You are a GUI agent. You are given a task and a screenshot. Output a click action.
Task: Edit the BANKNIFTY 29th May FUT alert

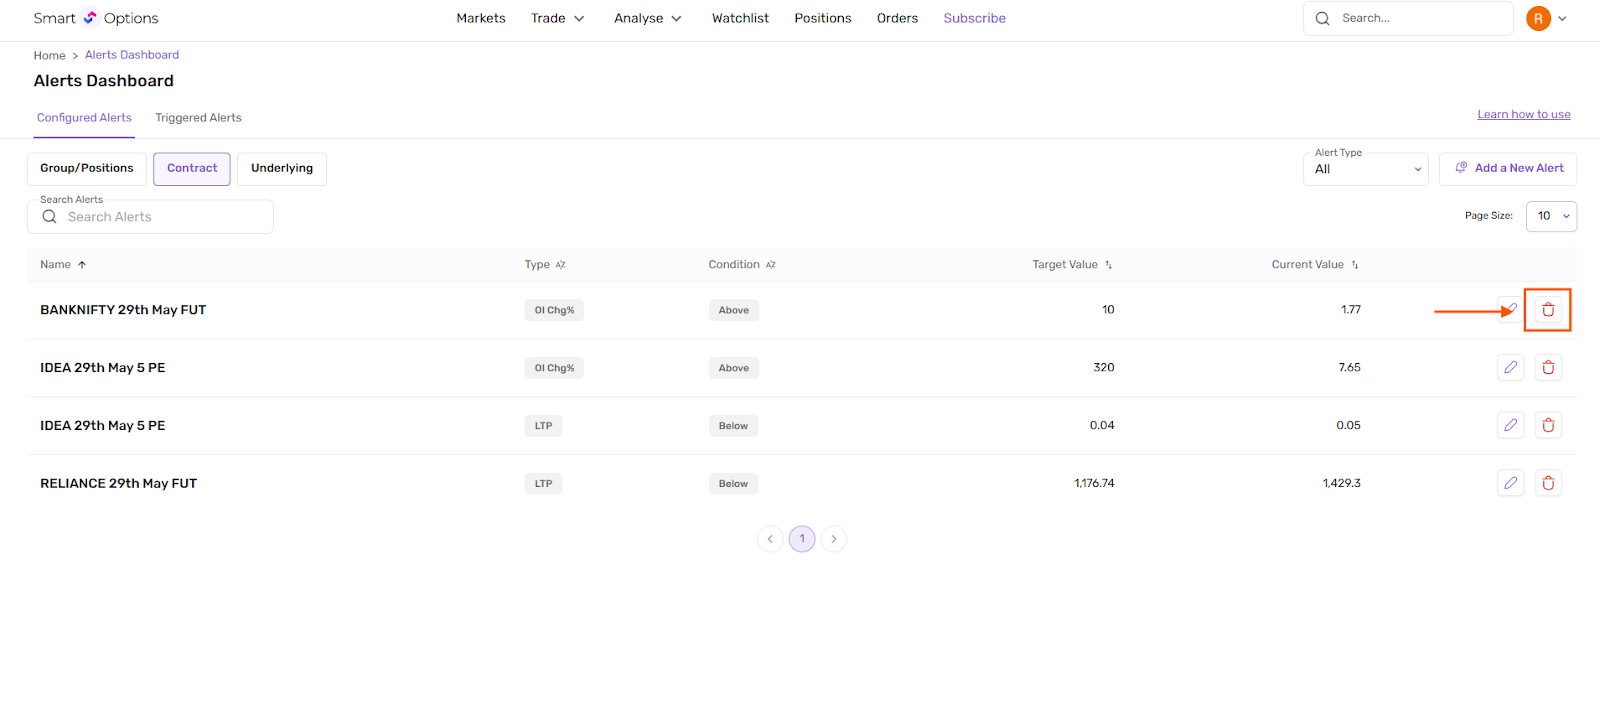tap(1510, 310)
